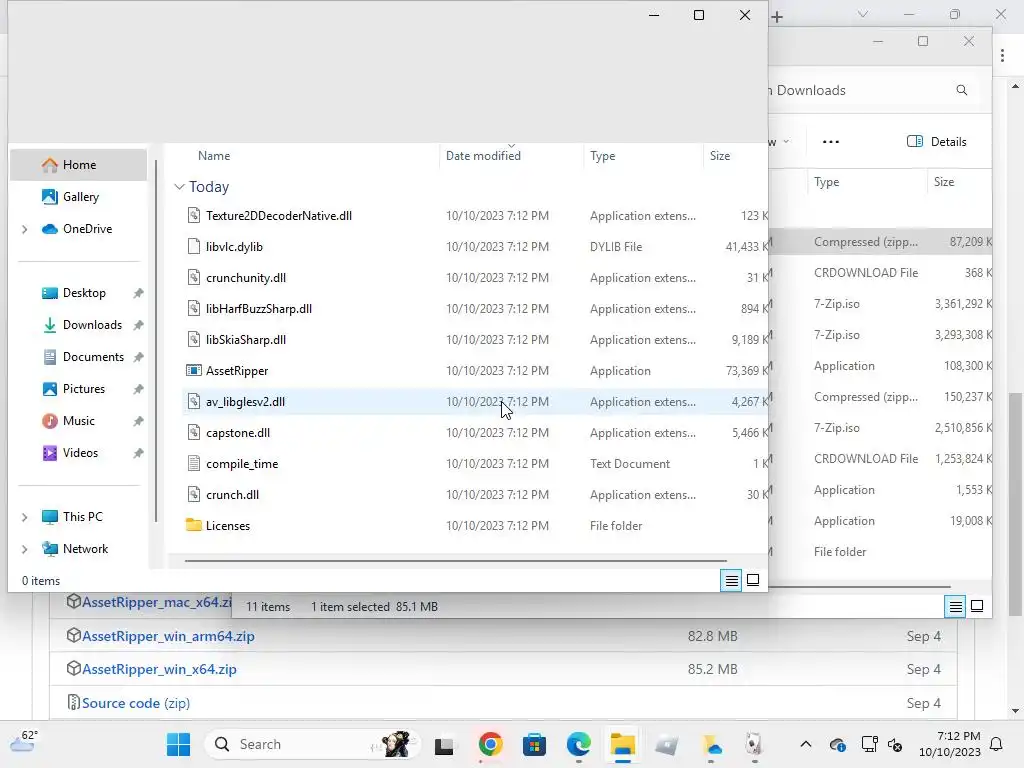Expand the OneDrive tree node
1024x768 pixels.
25,229
